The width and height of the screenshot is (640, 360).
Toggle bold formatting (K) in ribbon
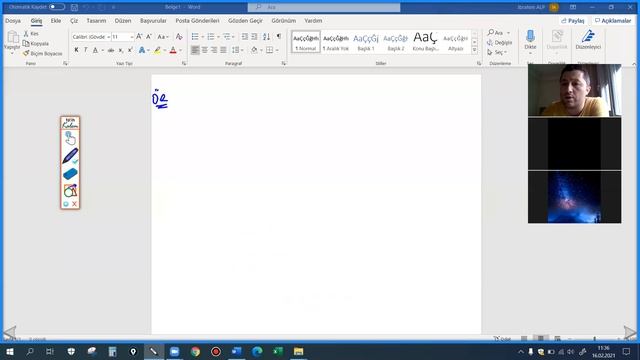(x=76, y=50)
